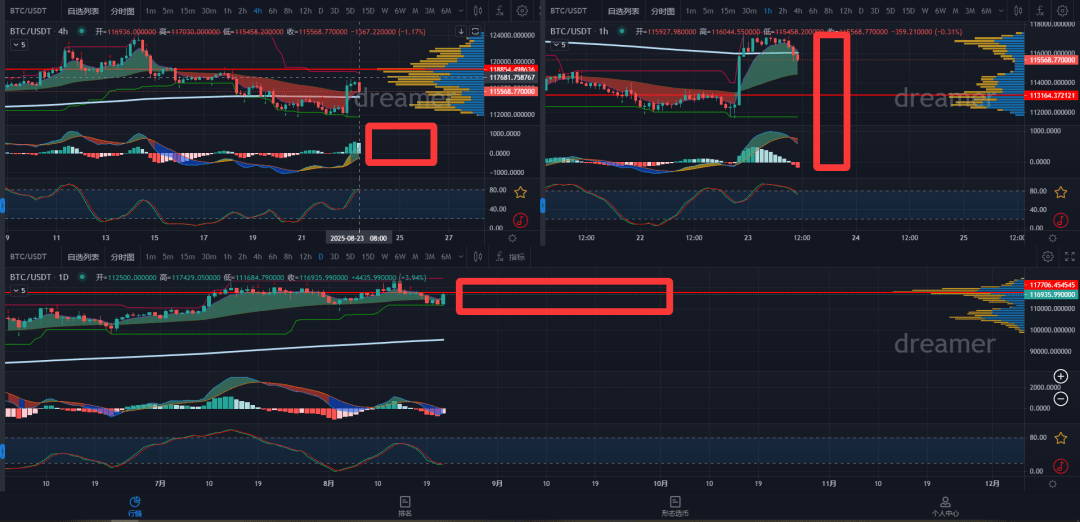Click the star icon on 1h chart
This screenshot has height=522, width=1080.
[x=1061, y=193]
